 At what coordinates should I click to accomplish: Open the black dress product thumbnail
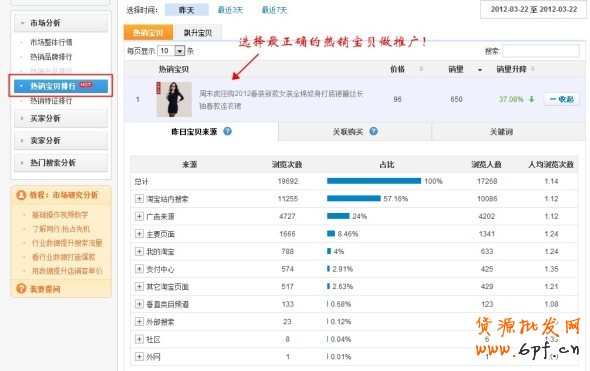pos(174,99)
